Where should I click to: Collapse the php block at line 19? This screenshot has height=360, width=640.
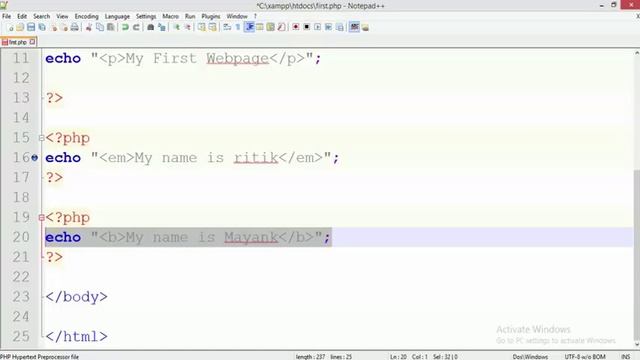point(41,218)
